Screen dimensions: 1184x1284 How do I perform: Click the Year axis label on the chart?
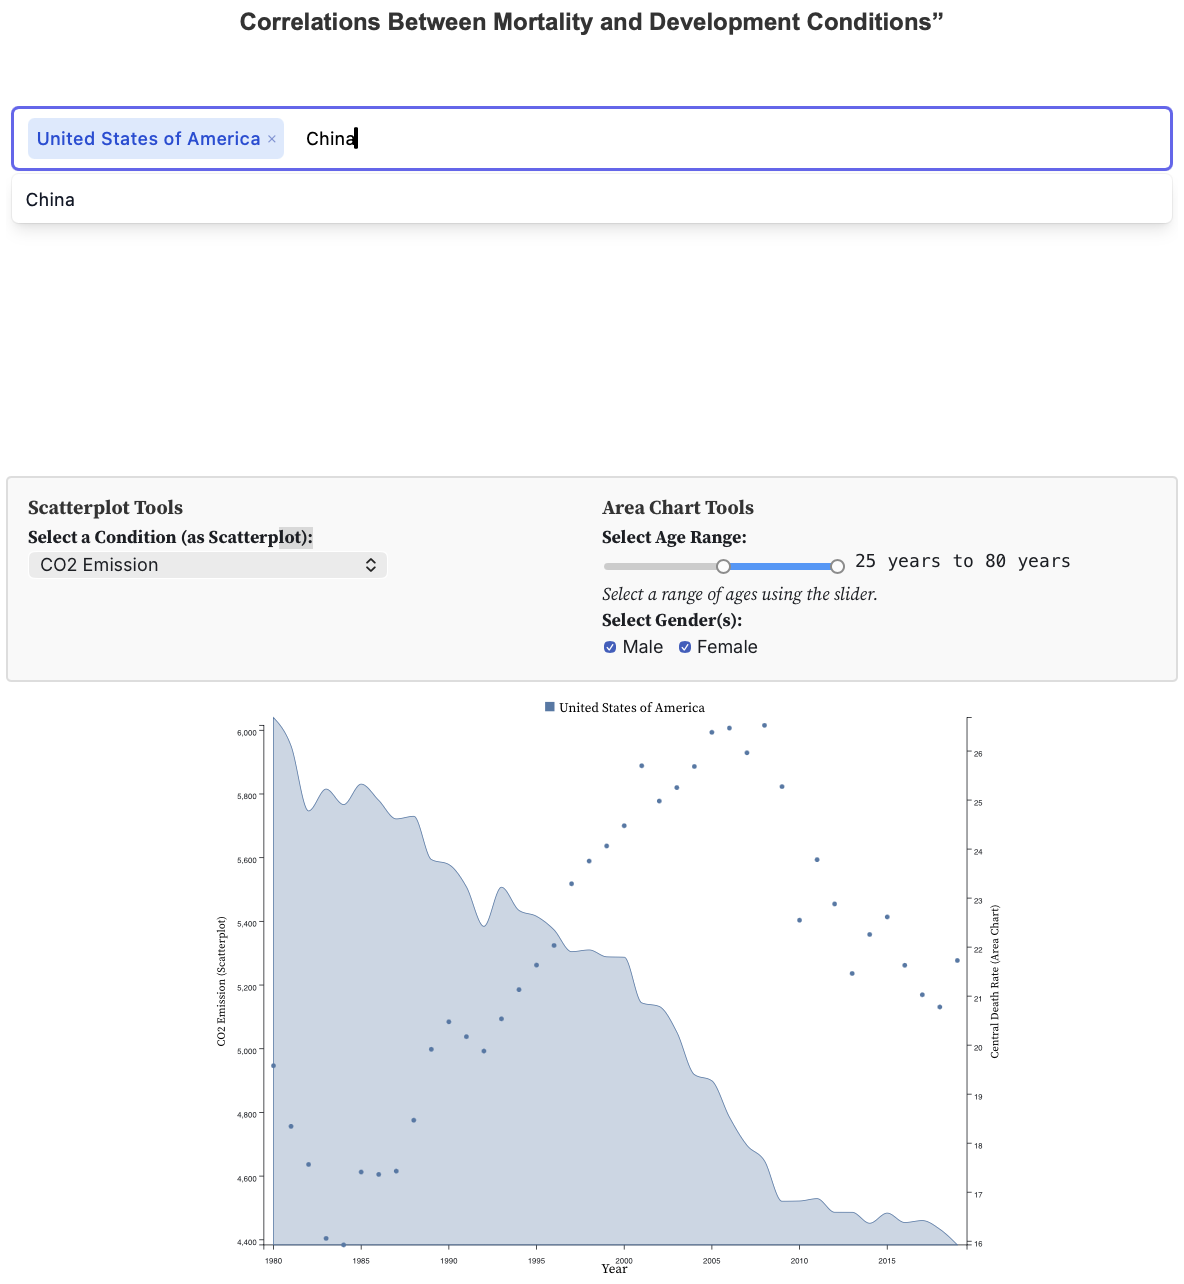[614, 1268]
